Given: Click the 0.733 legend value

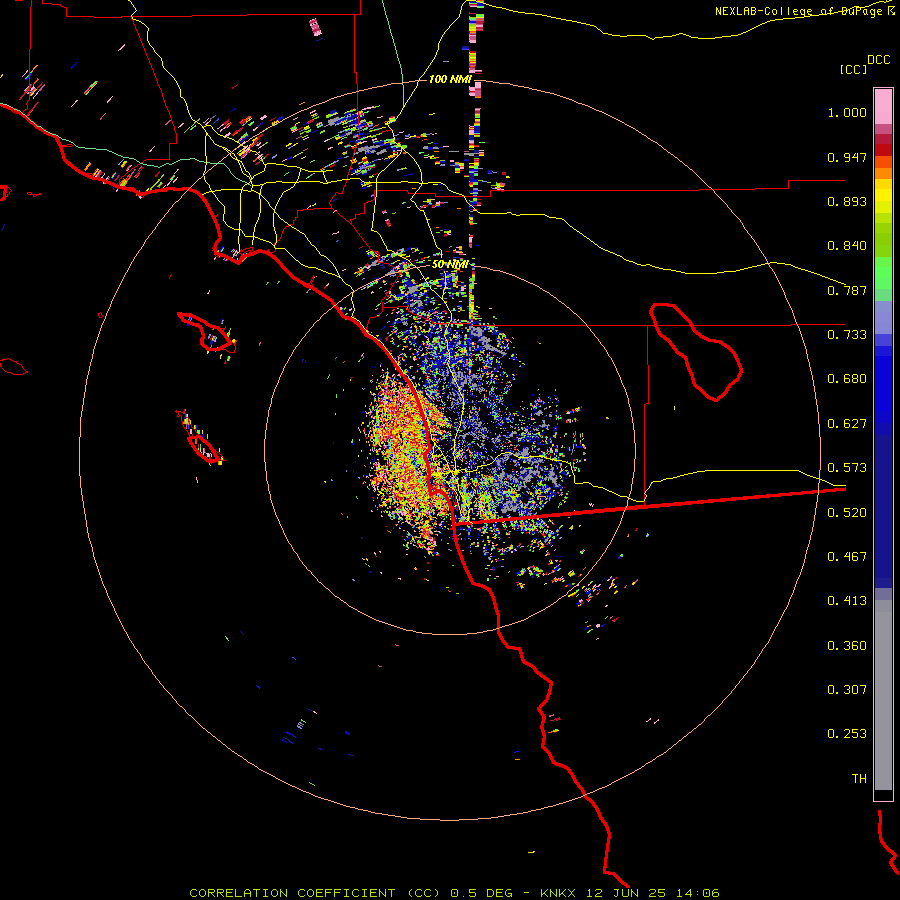Looking at the screenshot, I should tap(847, 335).
